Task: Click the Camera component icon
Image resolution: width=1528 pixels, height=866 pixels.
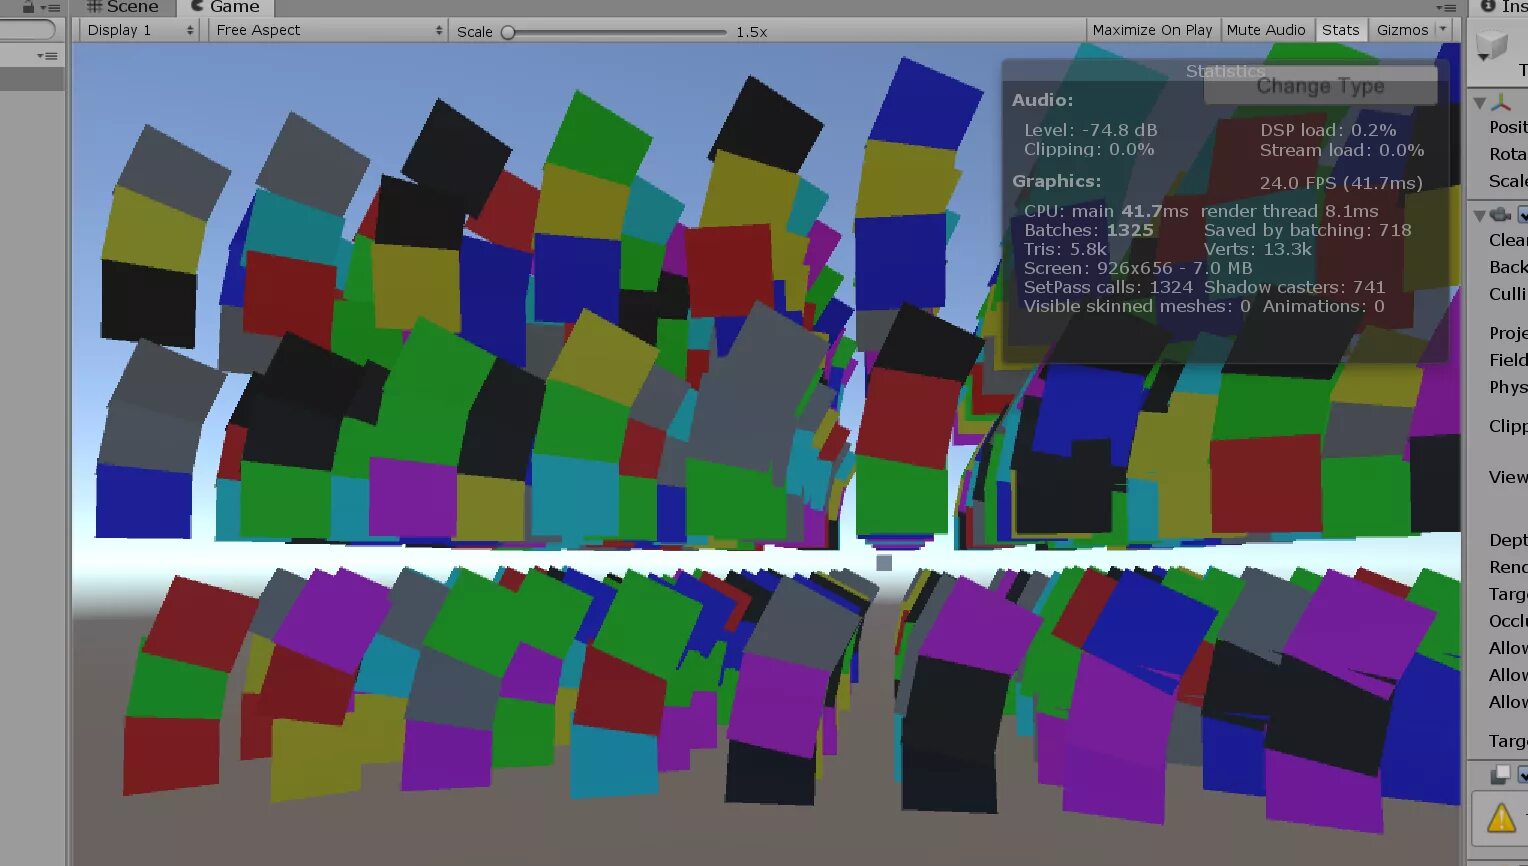Action: point(1500,214)
